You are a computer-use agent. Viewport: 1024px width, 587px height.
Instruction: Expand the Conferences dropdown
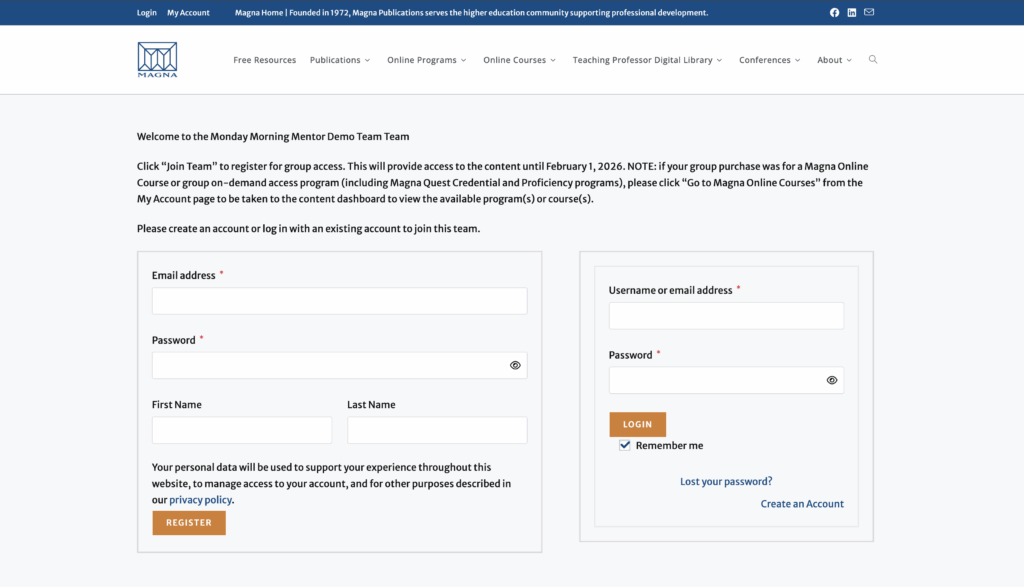point(769,59)
